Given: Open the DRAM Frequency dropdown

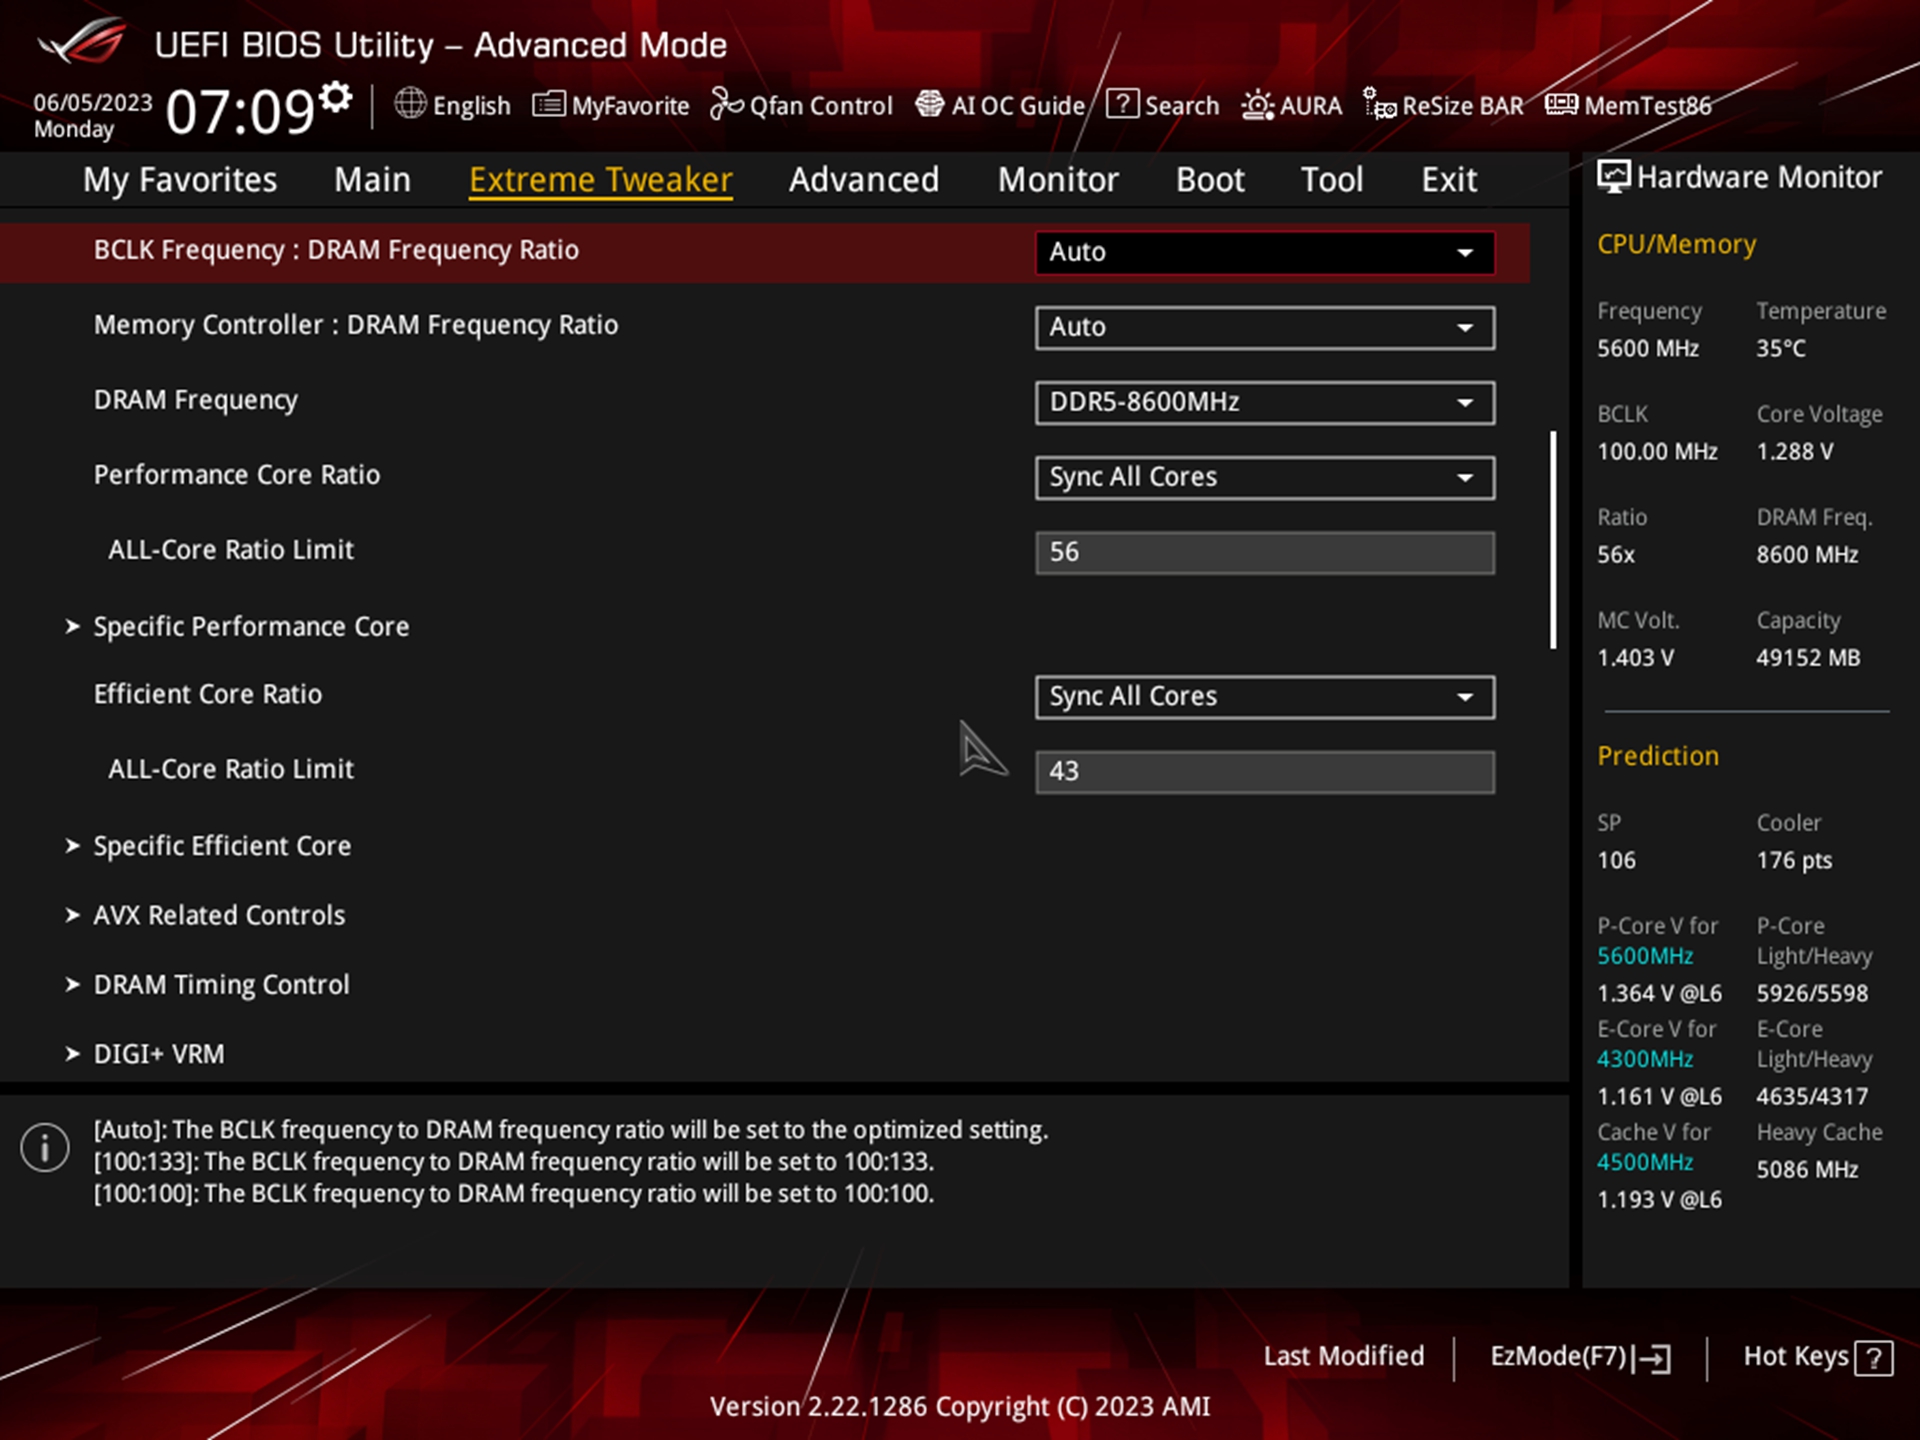Looking at the screenshot, I should click(x=1264, y=402).
